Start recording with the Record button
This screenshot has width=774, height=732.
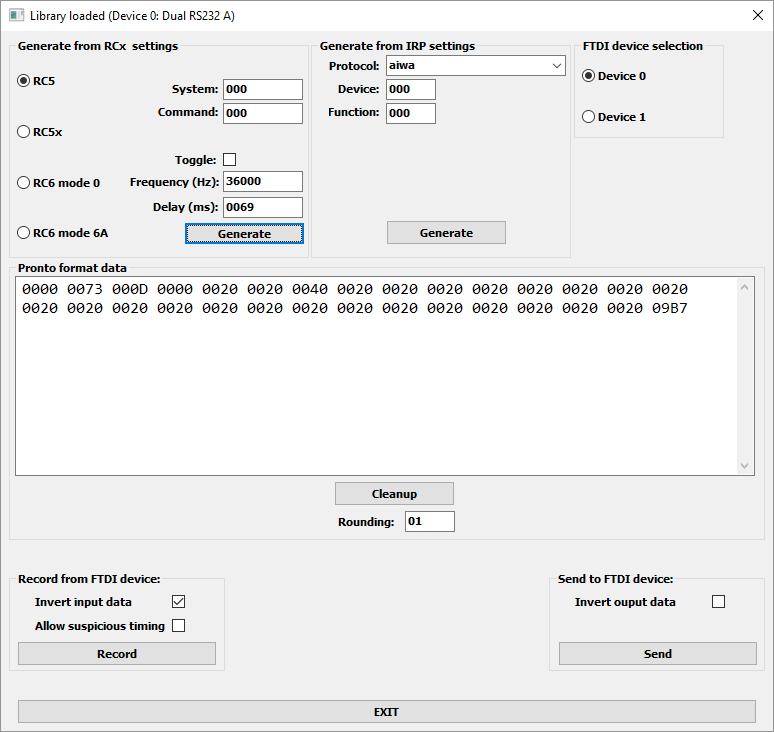point(117,654)
